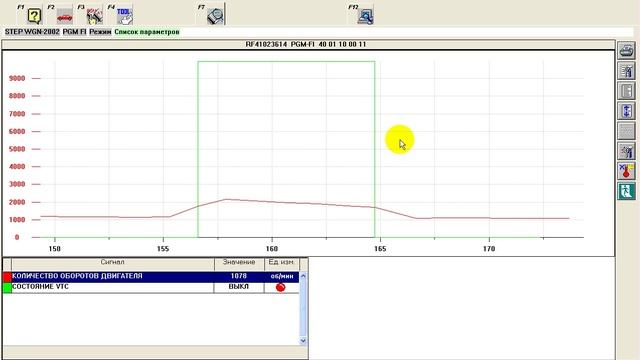Click the green exit door icon
This screenshot has height=360, width=640.
(x=626, y=191)
